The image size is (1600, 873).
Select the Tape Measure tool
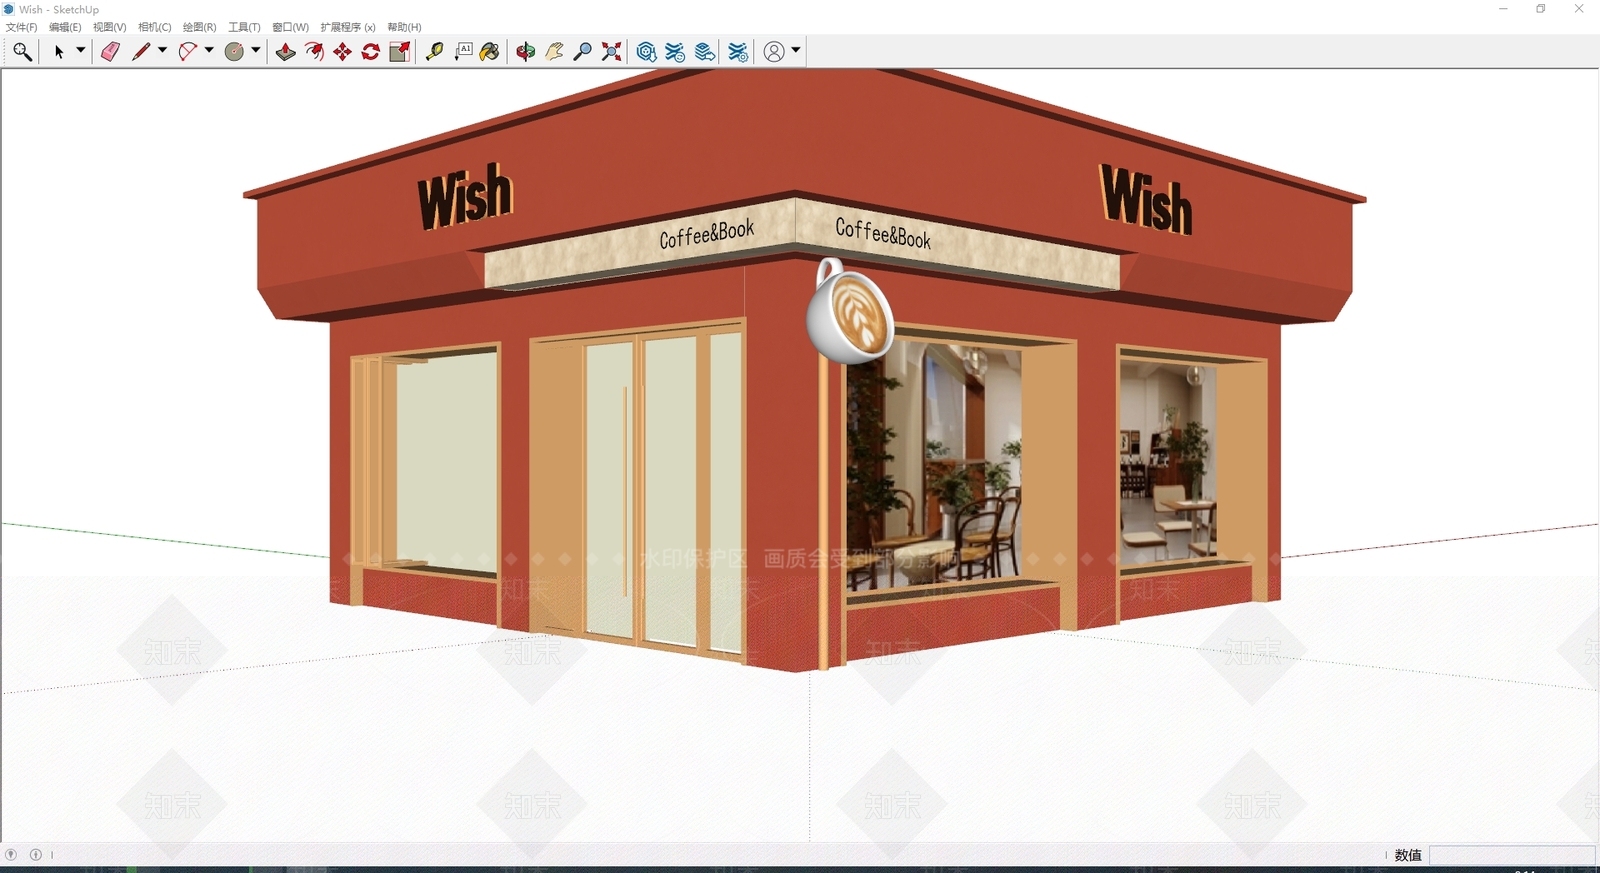pyautogui.click(x=435, y=52)
